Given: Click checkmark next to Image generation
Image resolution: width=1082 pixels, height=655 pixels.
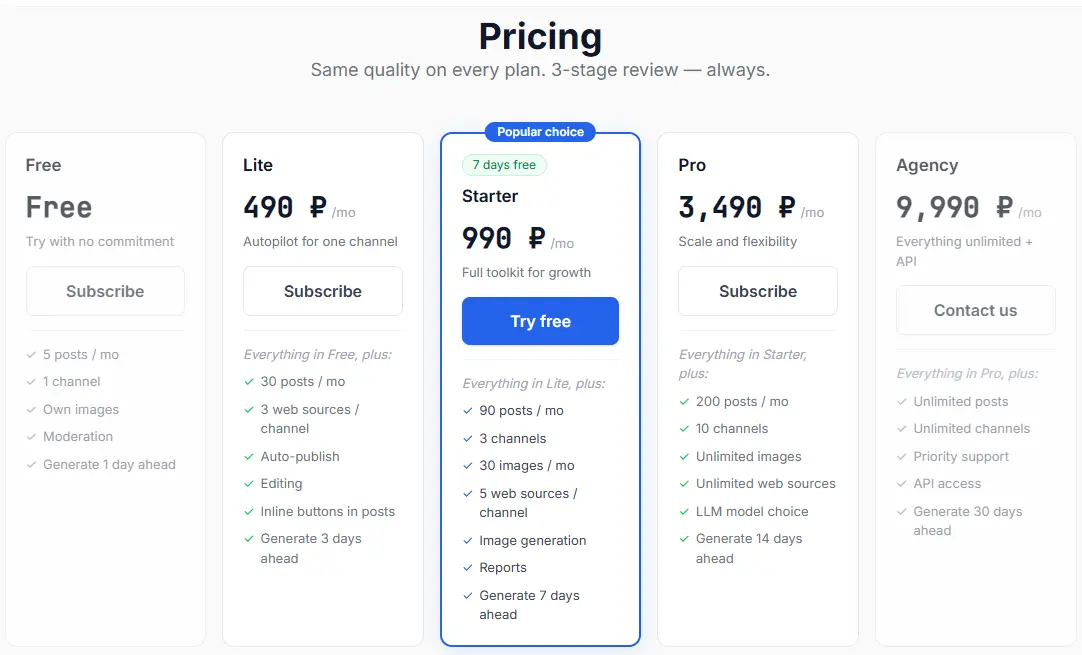Looking at the screenshot, I should (x=468, y=541).
